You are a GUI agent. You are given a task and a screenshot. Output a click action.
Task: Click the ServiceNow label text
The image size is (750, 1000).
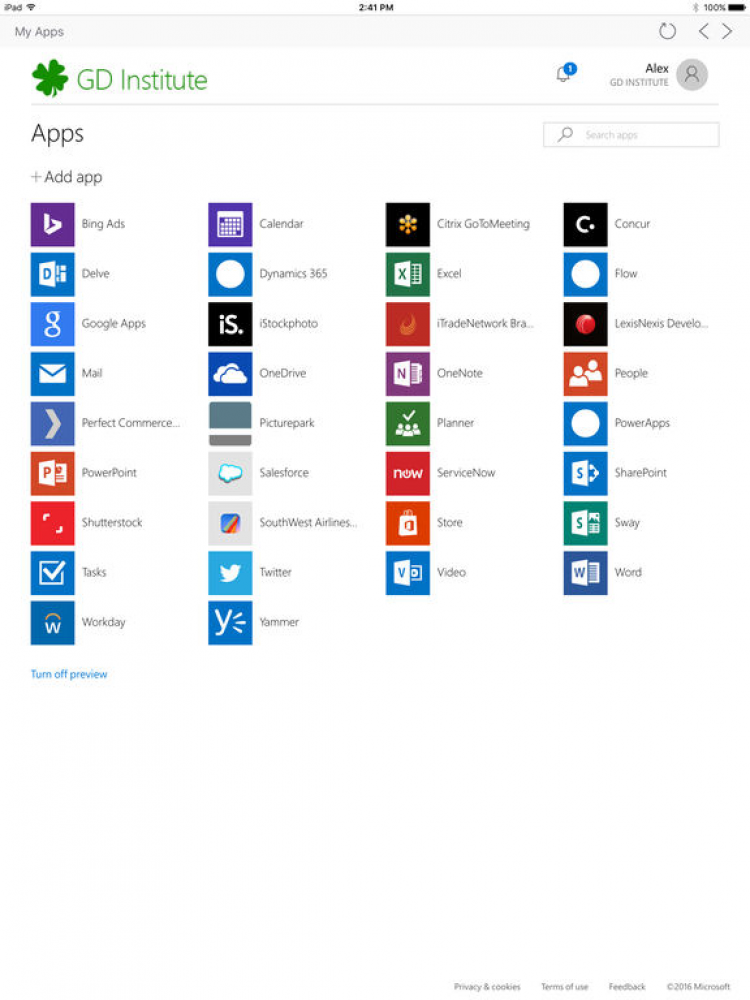466,473
